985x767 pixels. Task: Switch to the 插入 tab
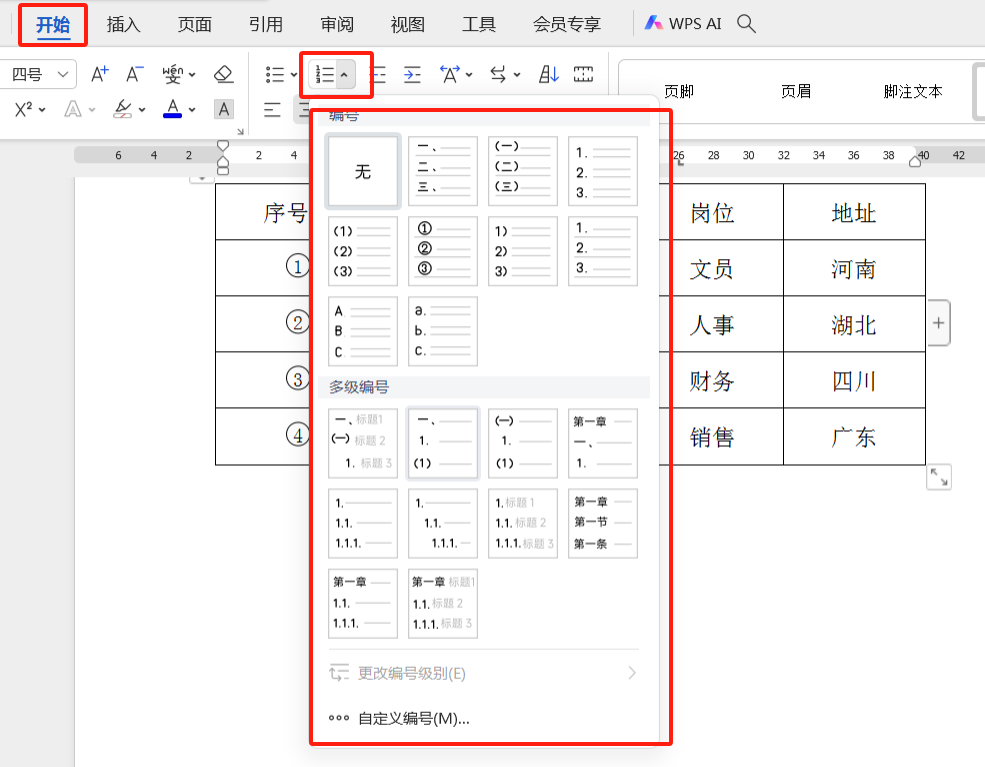[123, 24]
